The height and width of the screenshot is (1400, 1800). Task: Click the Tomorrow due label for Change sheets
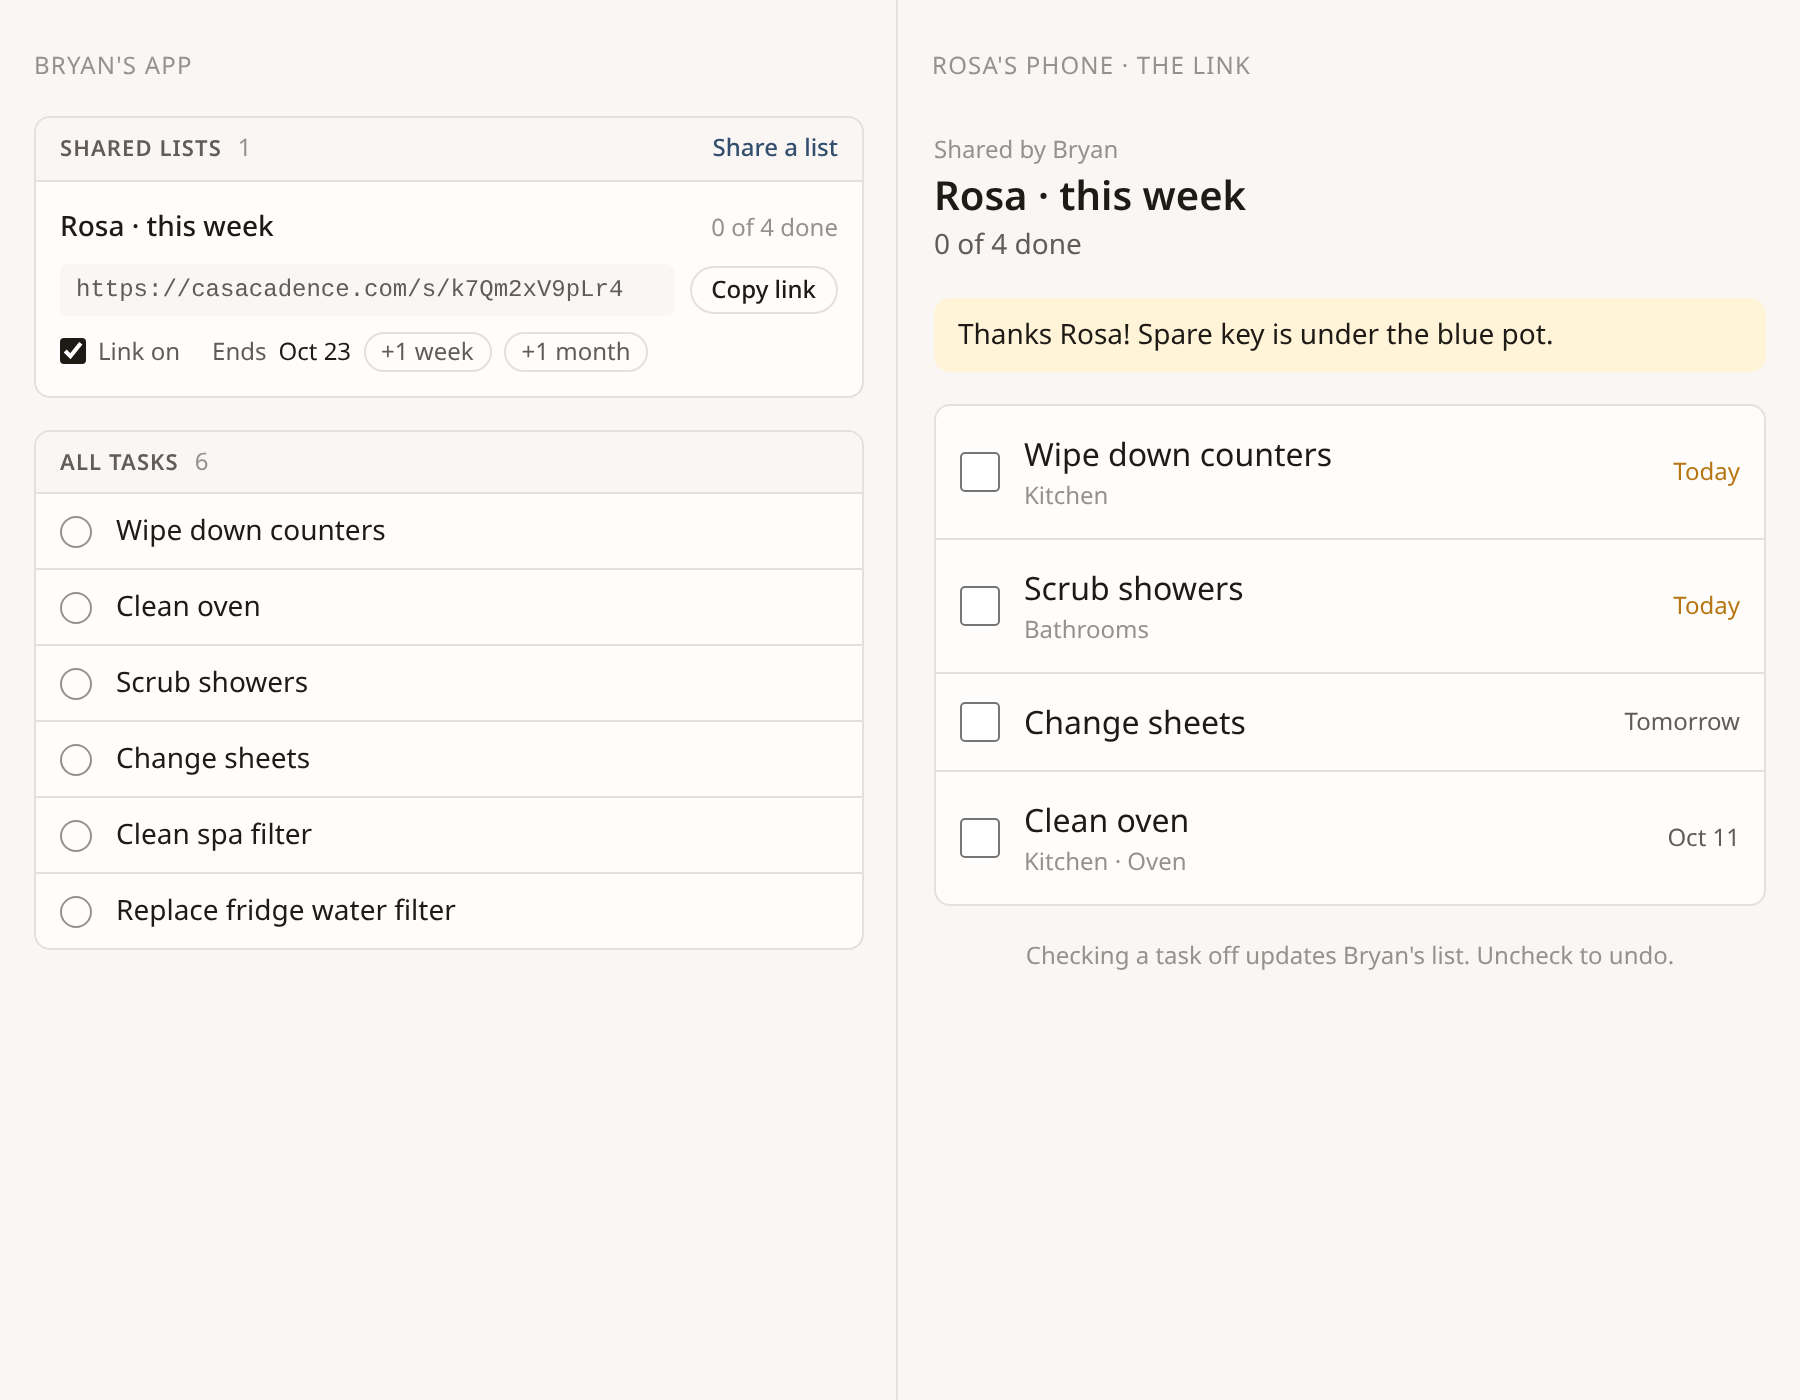click(1682, 722)
